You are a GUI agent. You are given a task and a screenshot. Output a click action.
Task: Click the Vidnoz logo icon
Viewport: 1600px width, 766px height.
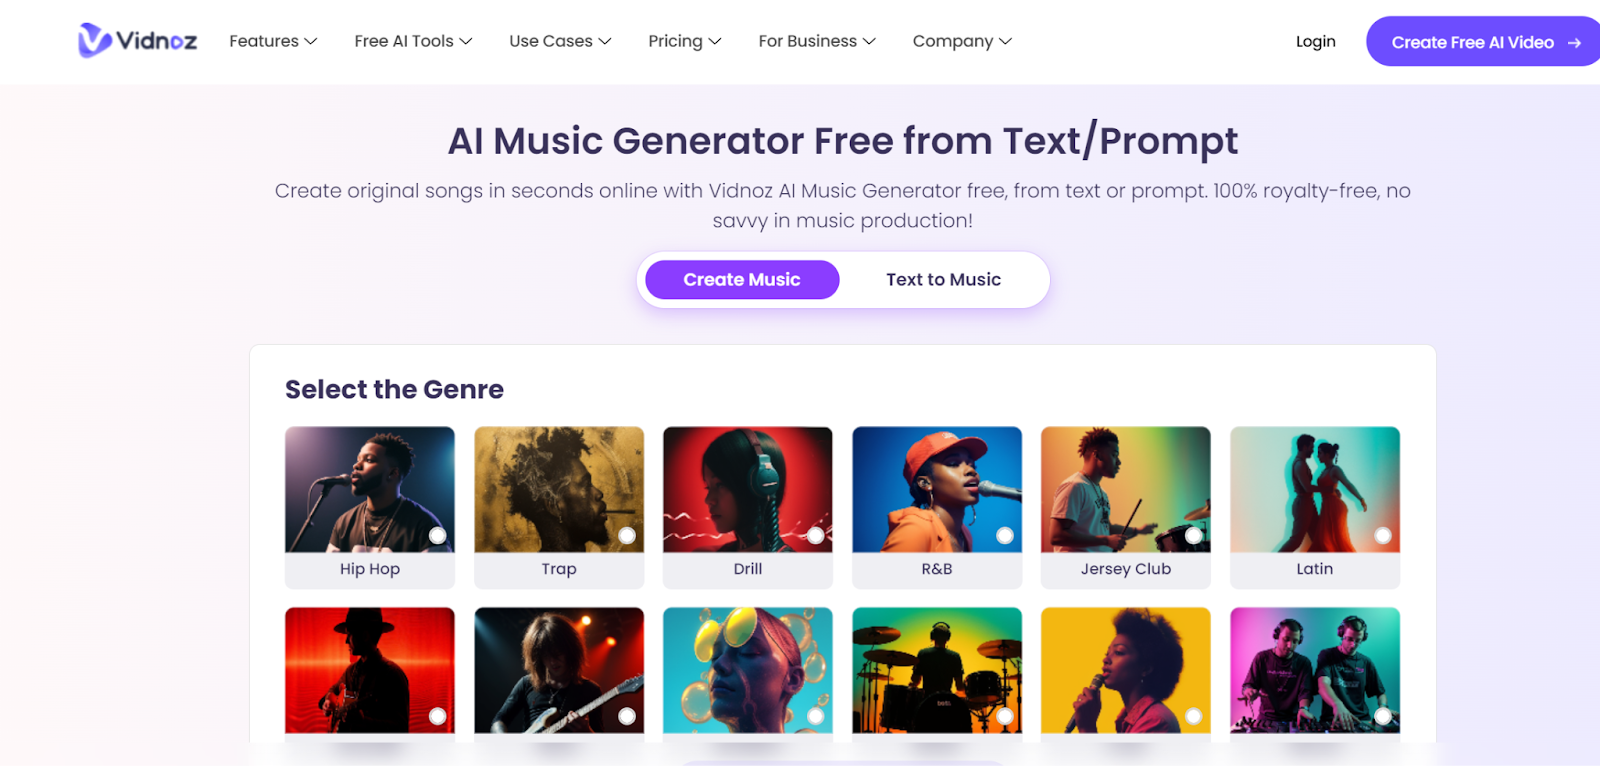(x=95, y=40)
